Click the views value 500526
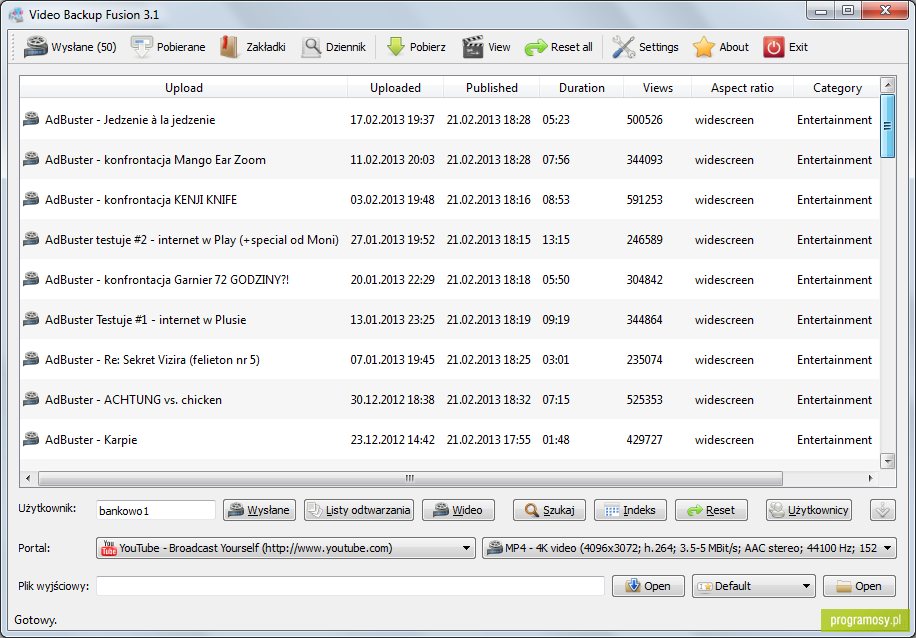 click(x=644, y=120)
